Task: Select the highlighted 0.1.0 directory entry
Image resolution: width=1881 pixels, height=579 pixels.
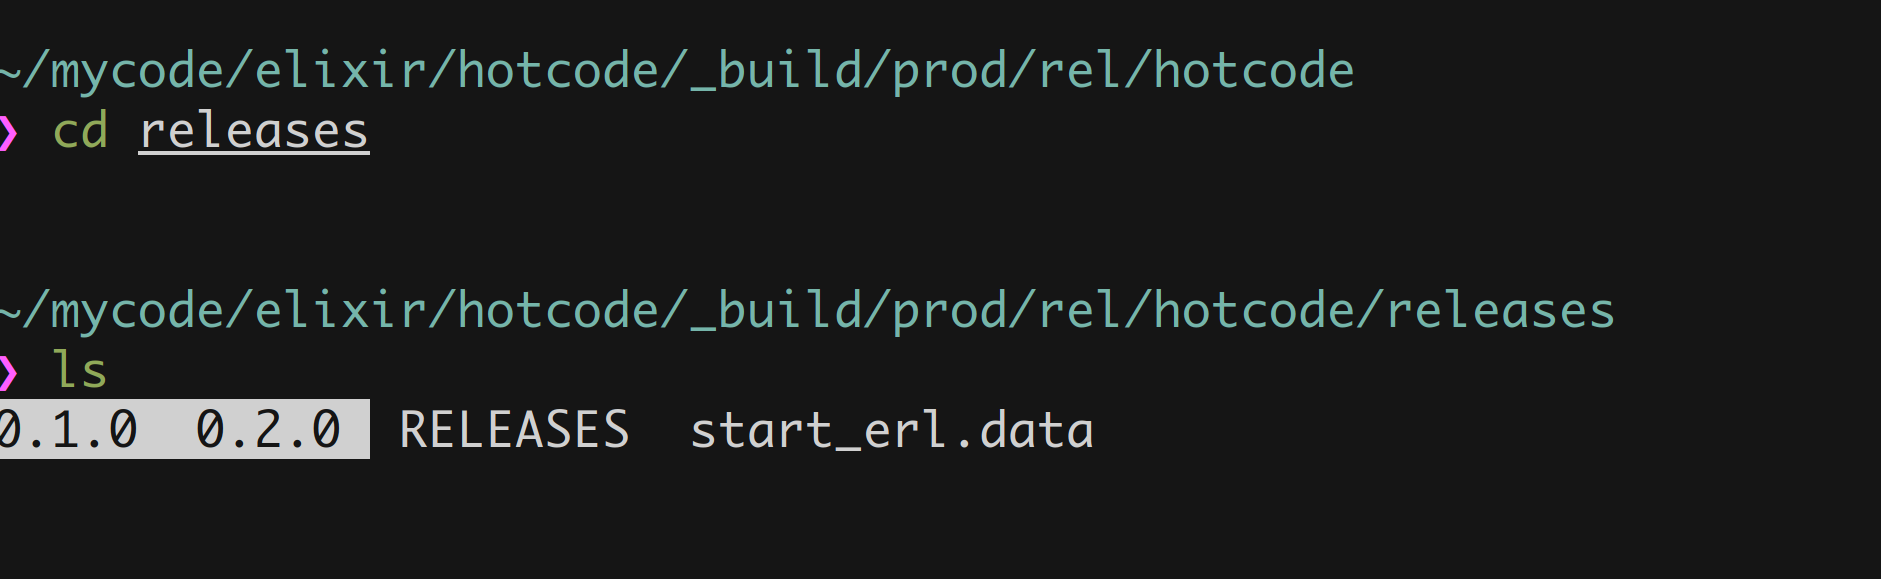Action: pyautogui.click(x=68, y=430)
